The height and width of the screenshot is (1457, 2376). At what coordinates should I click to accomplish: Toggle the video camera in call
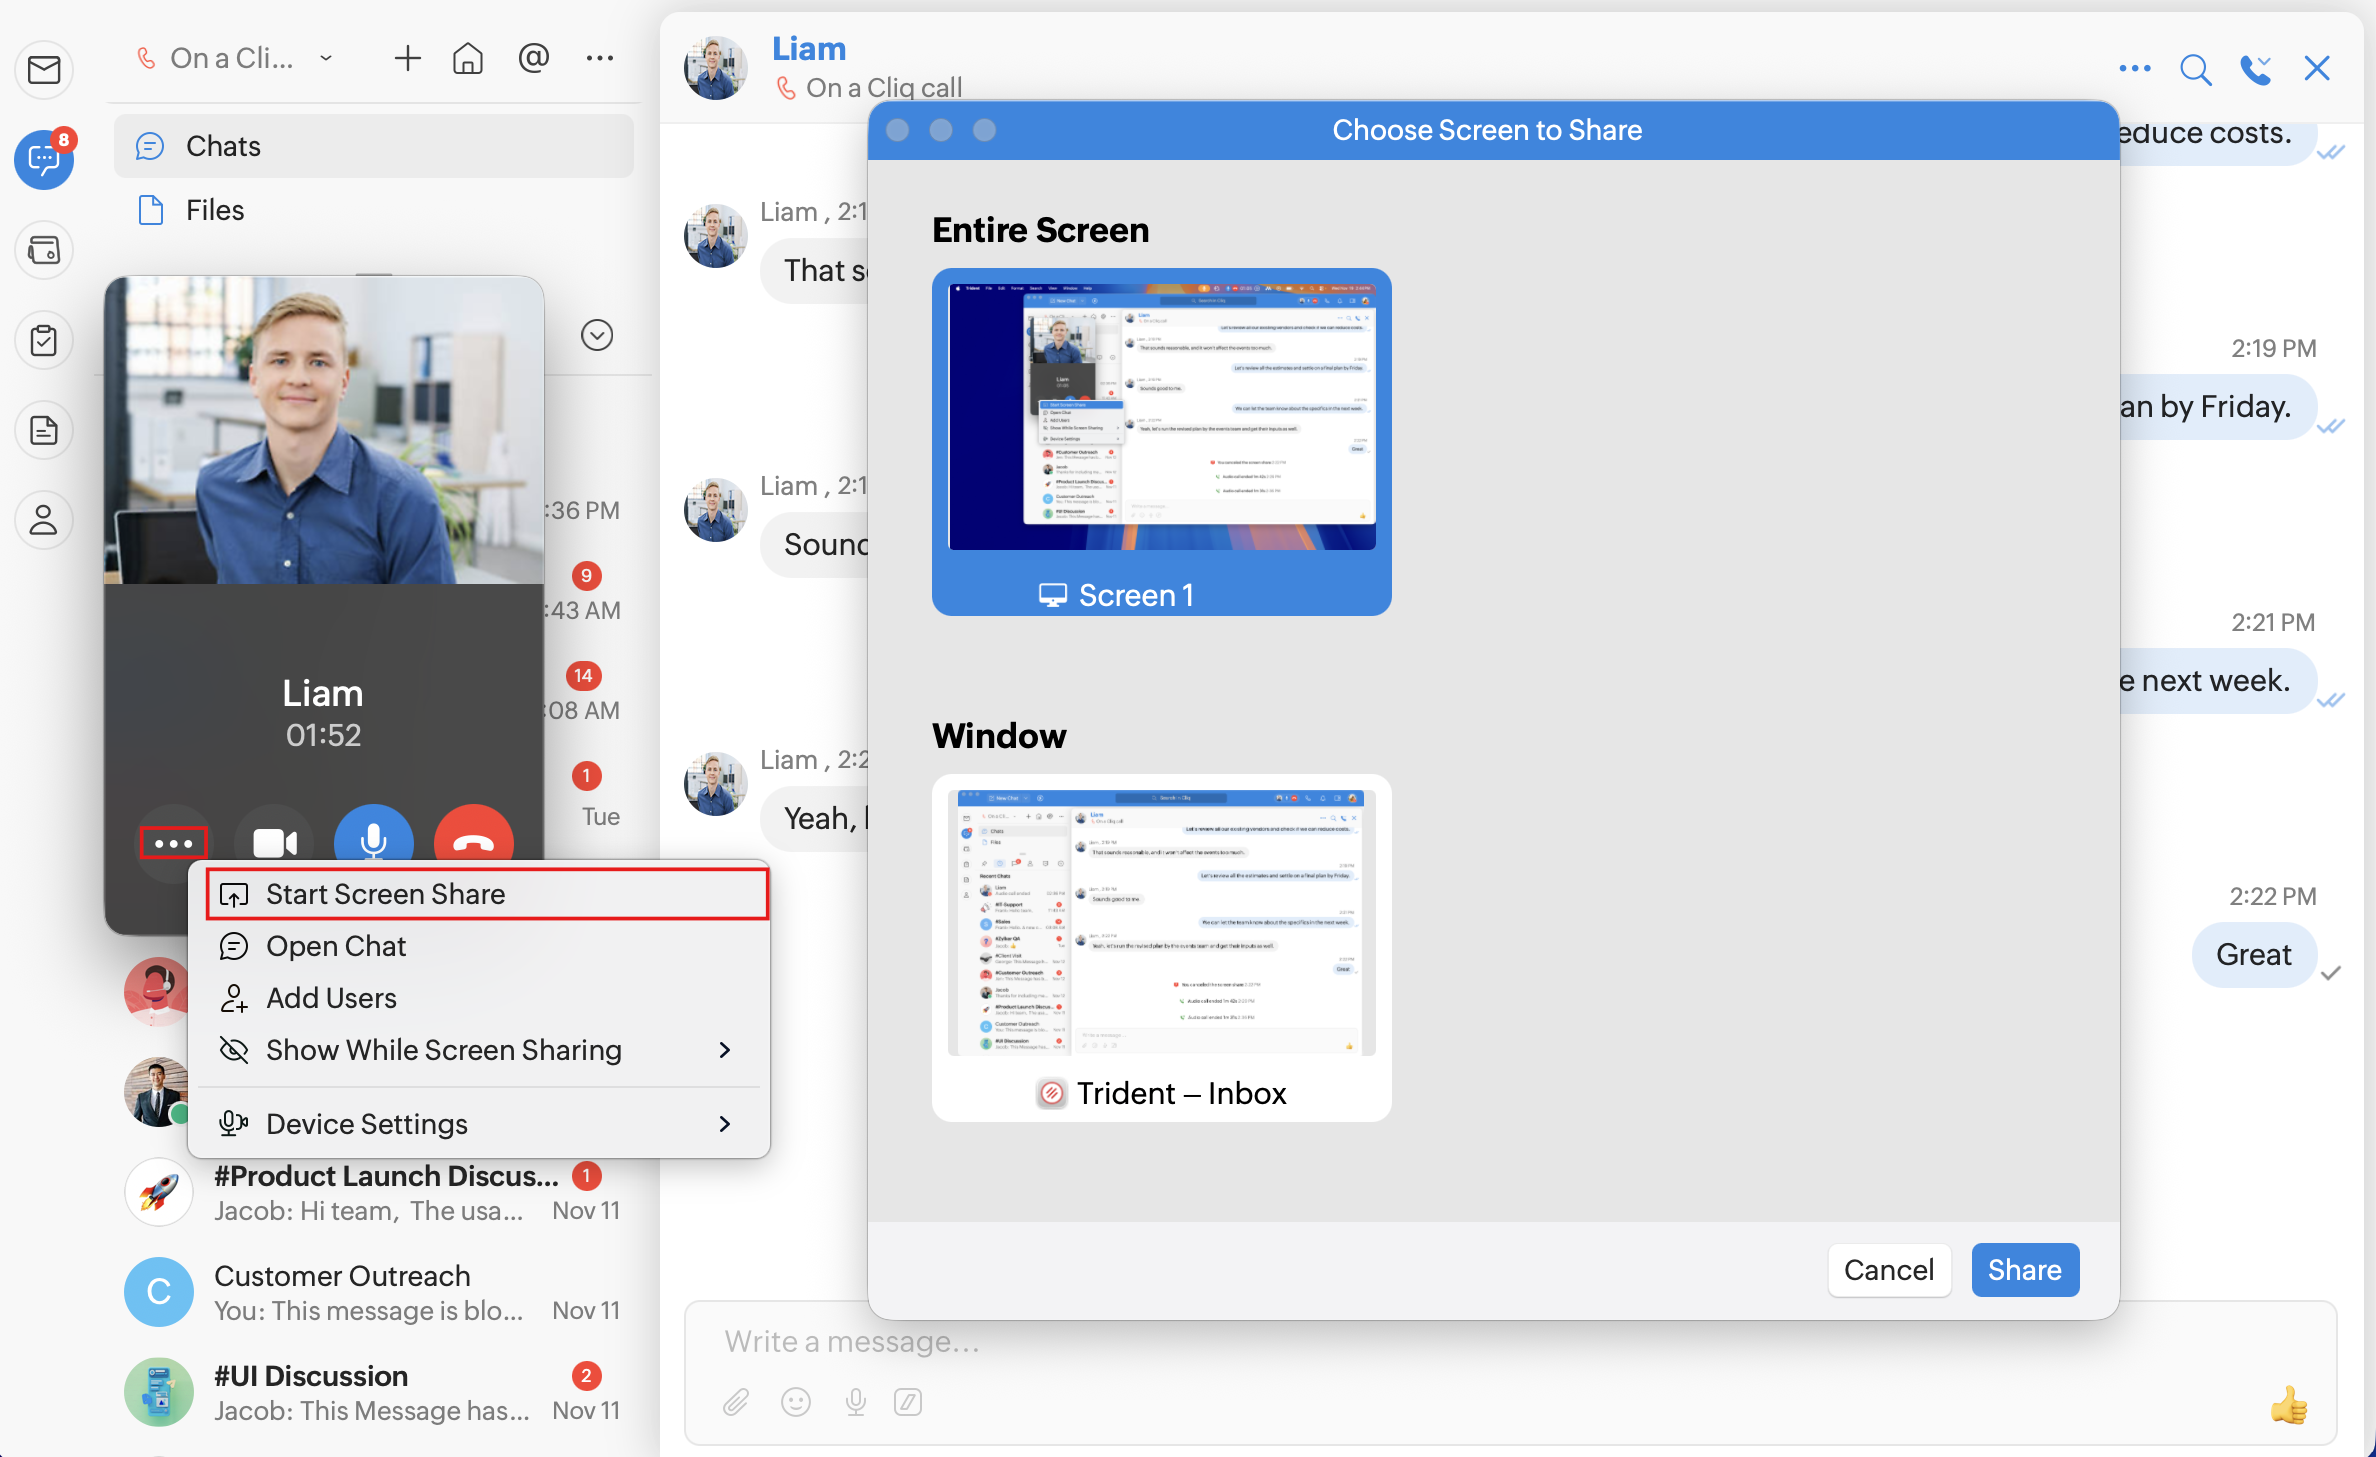[274, 842]
